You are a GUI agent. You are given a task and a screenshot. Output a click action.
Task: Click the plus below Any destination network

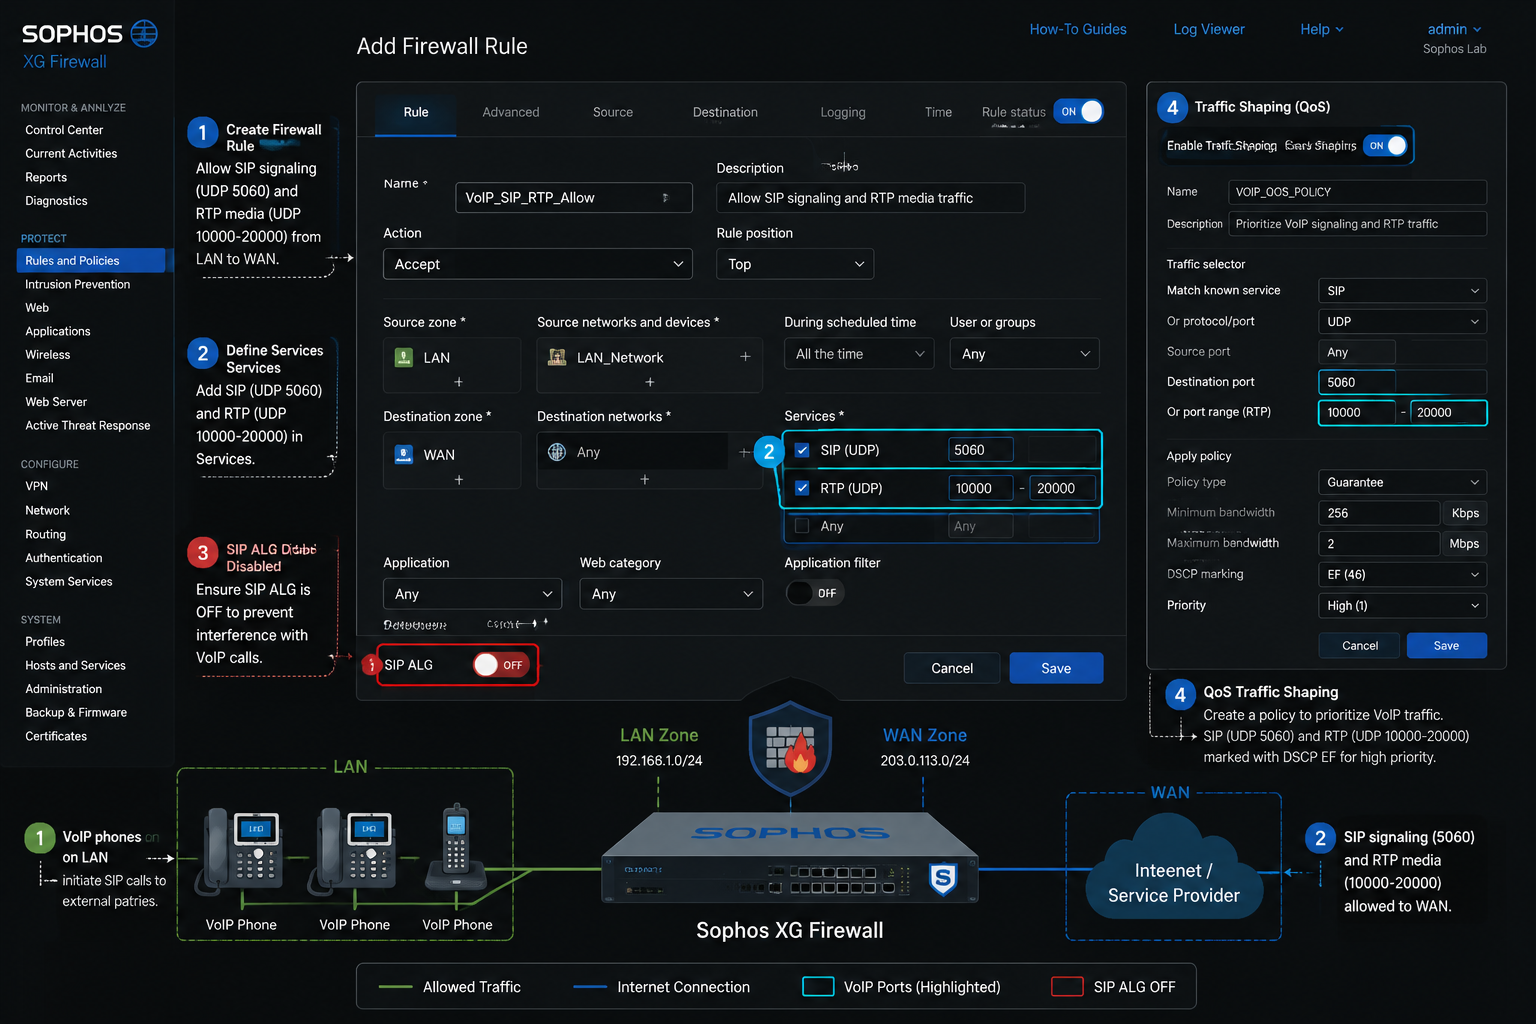click(645, 480)
